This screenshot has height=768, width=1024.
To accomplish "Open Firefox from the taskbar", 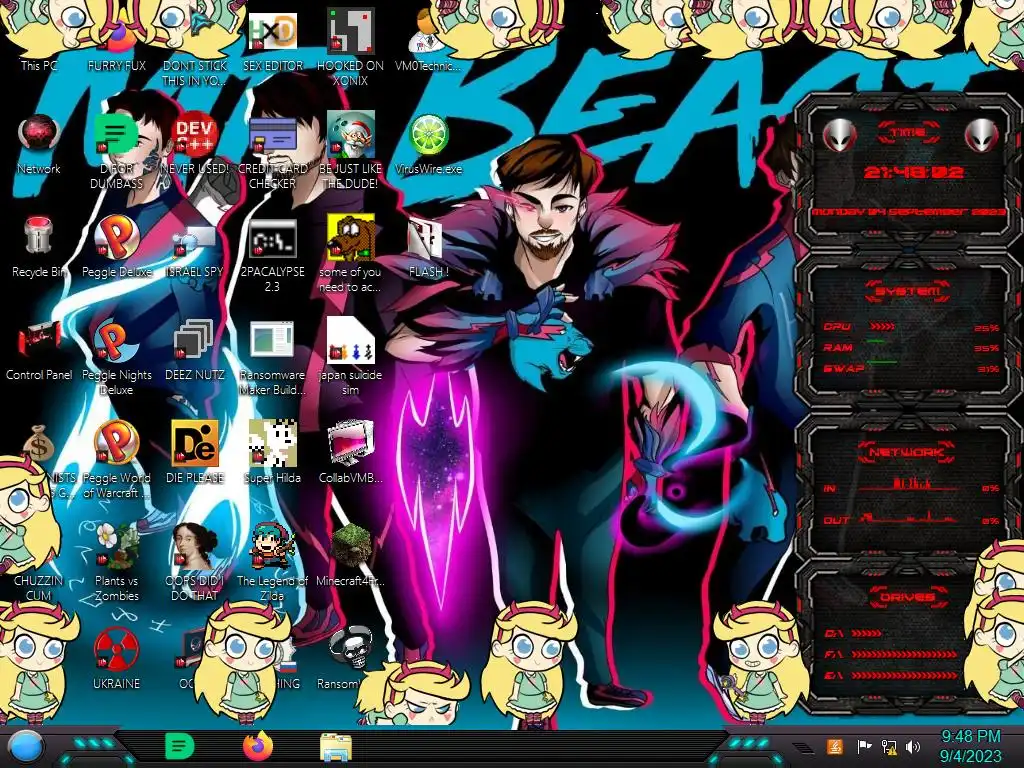I will click(258, 747).
